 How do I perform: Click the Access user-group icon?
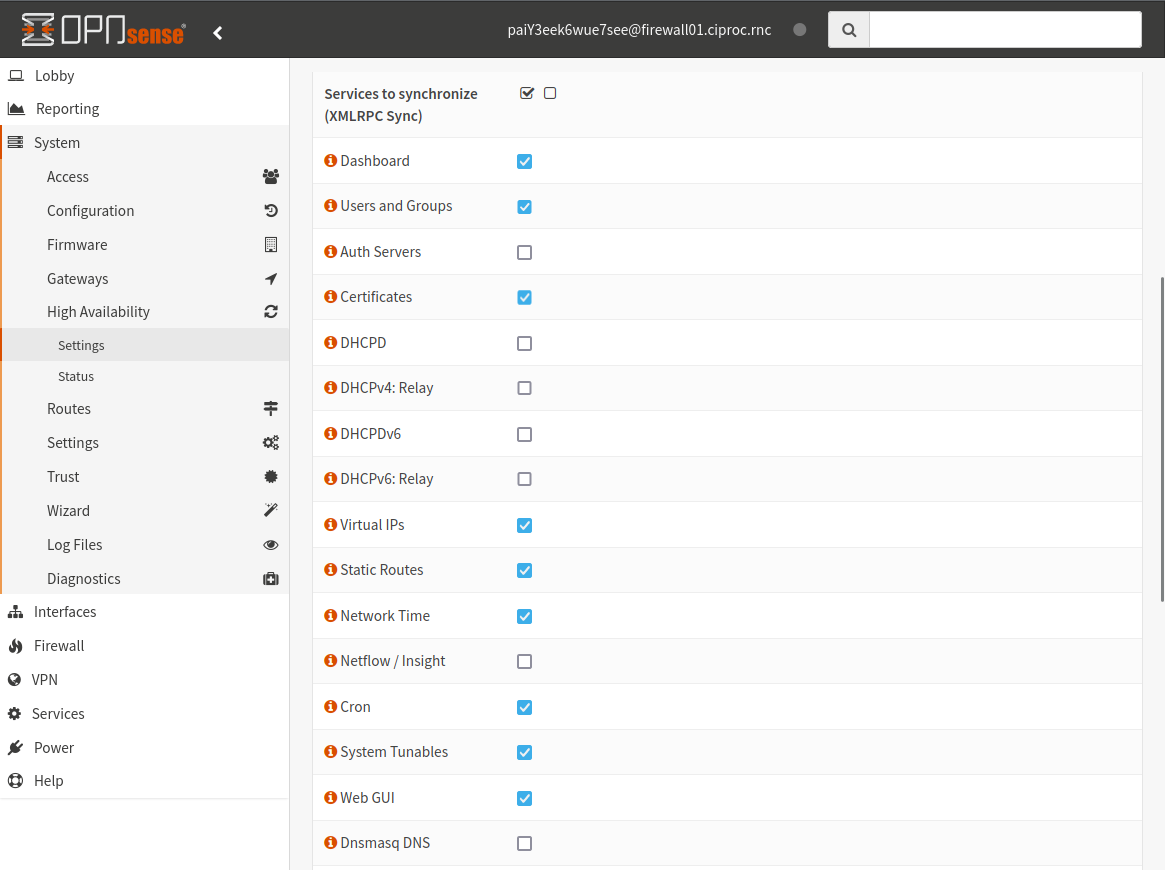click(x=270, y=176)
